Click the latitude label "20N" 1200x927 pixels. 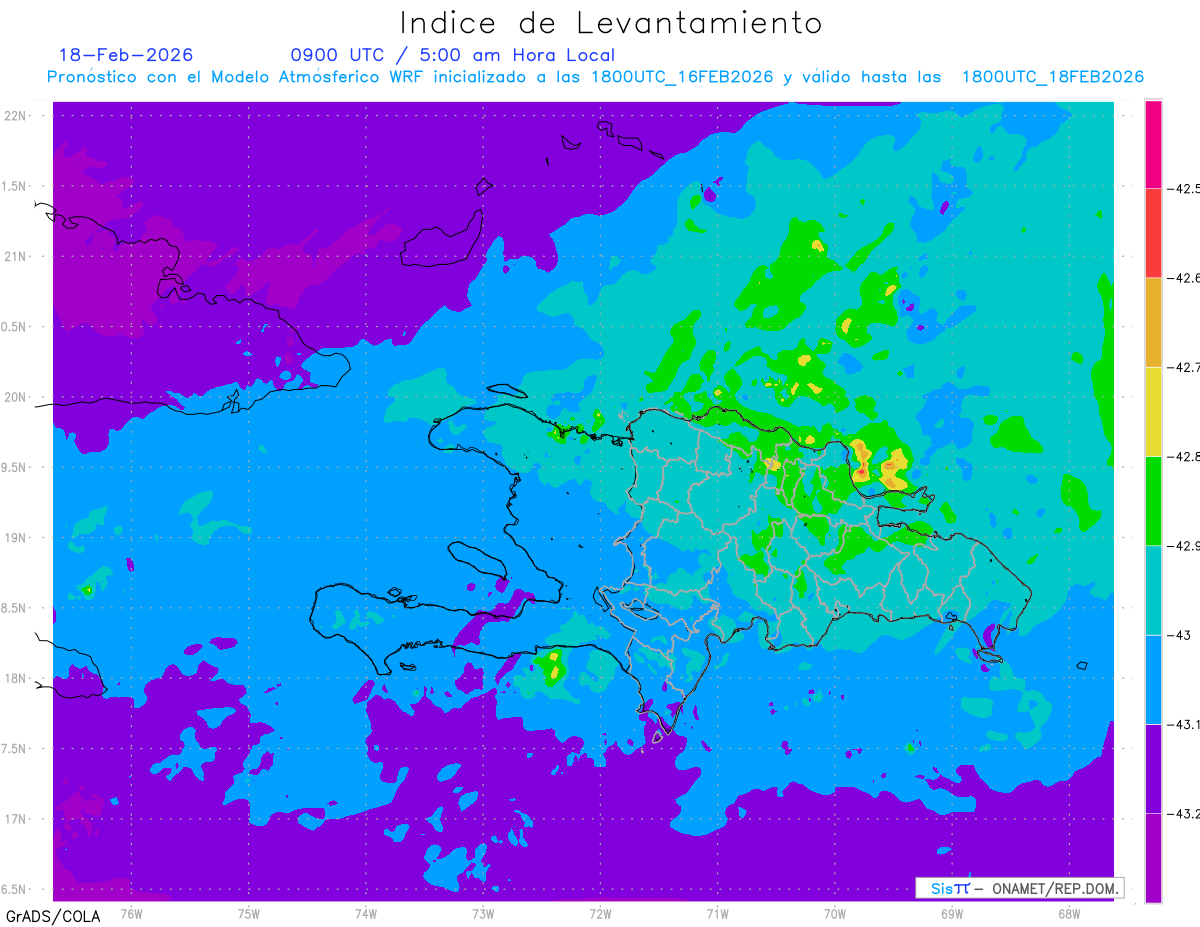point(17,397)
